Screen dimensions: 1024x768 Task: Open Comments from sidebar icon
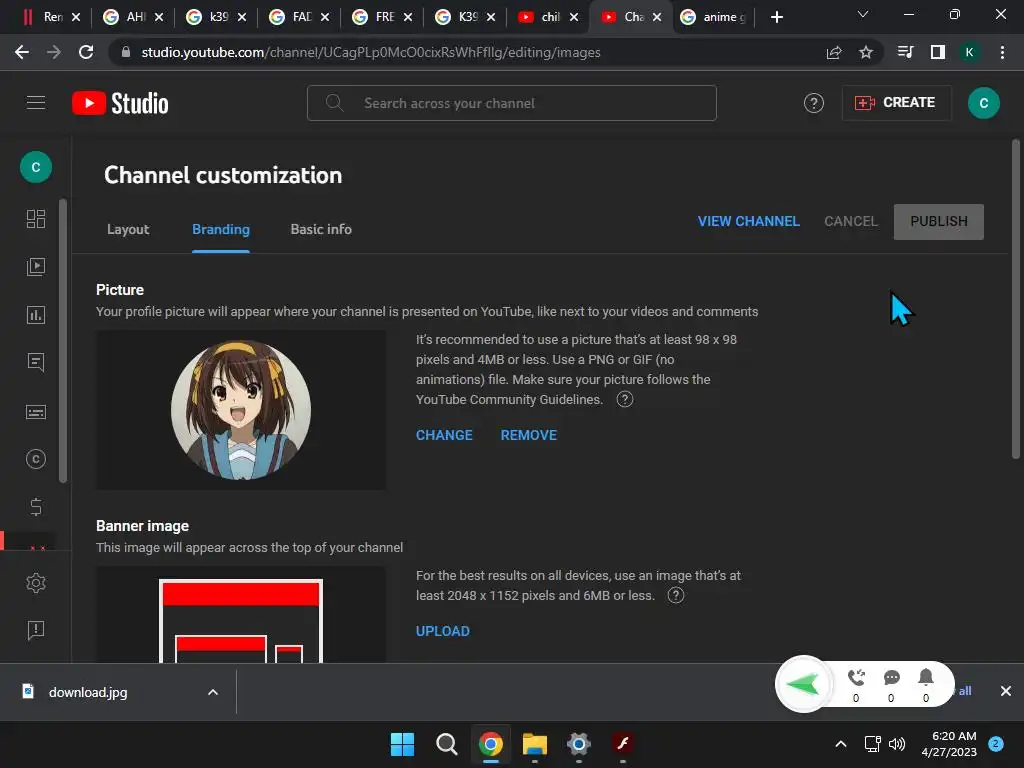[36, 362]
